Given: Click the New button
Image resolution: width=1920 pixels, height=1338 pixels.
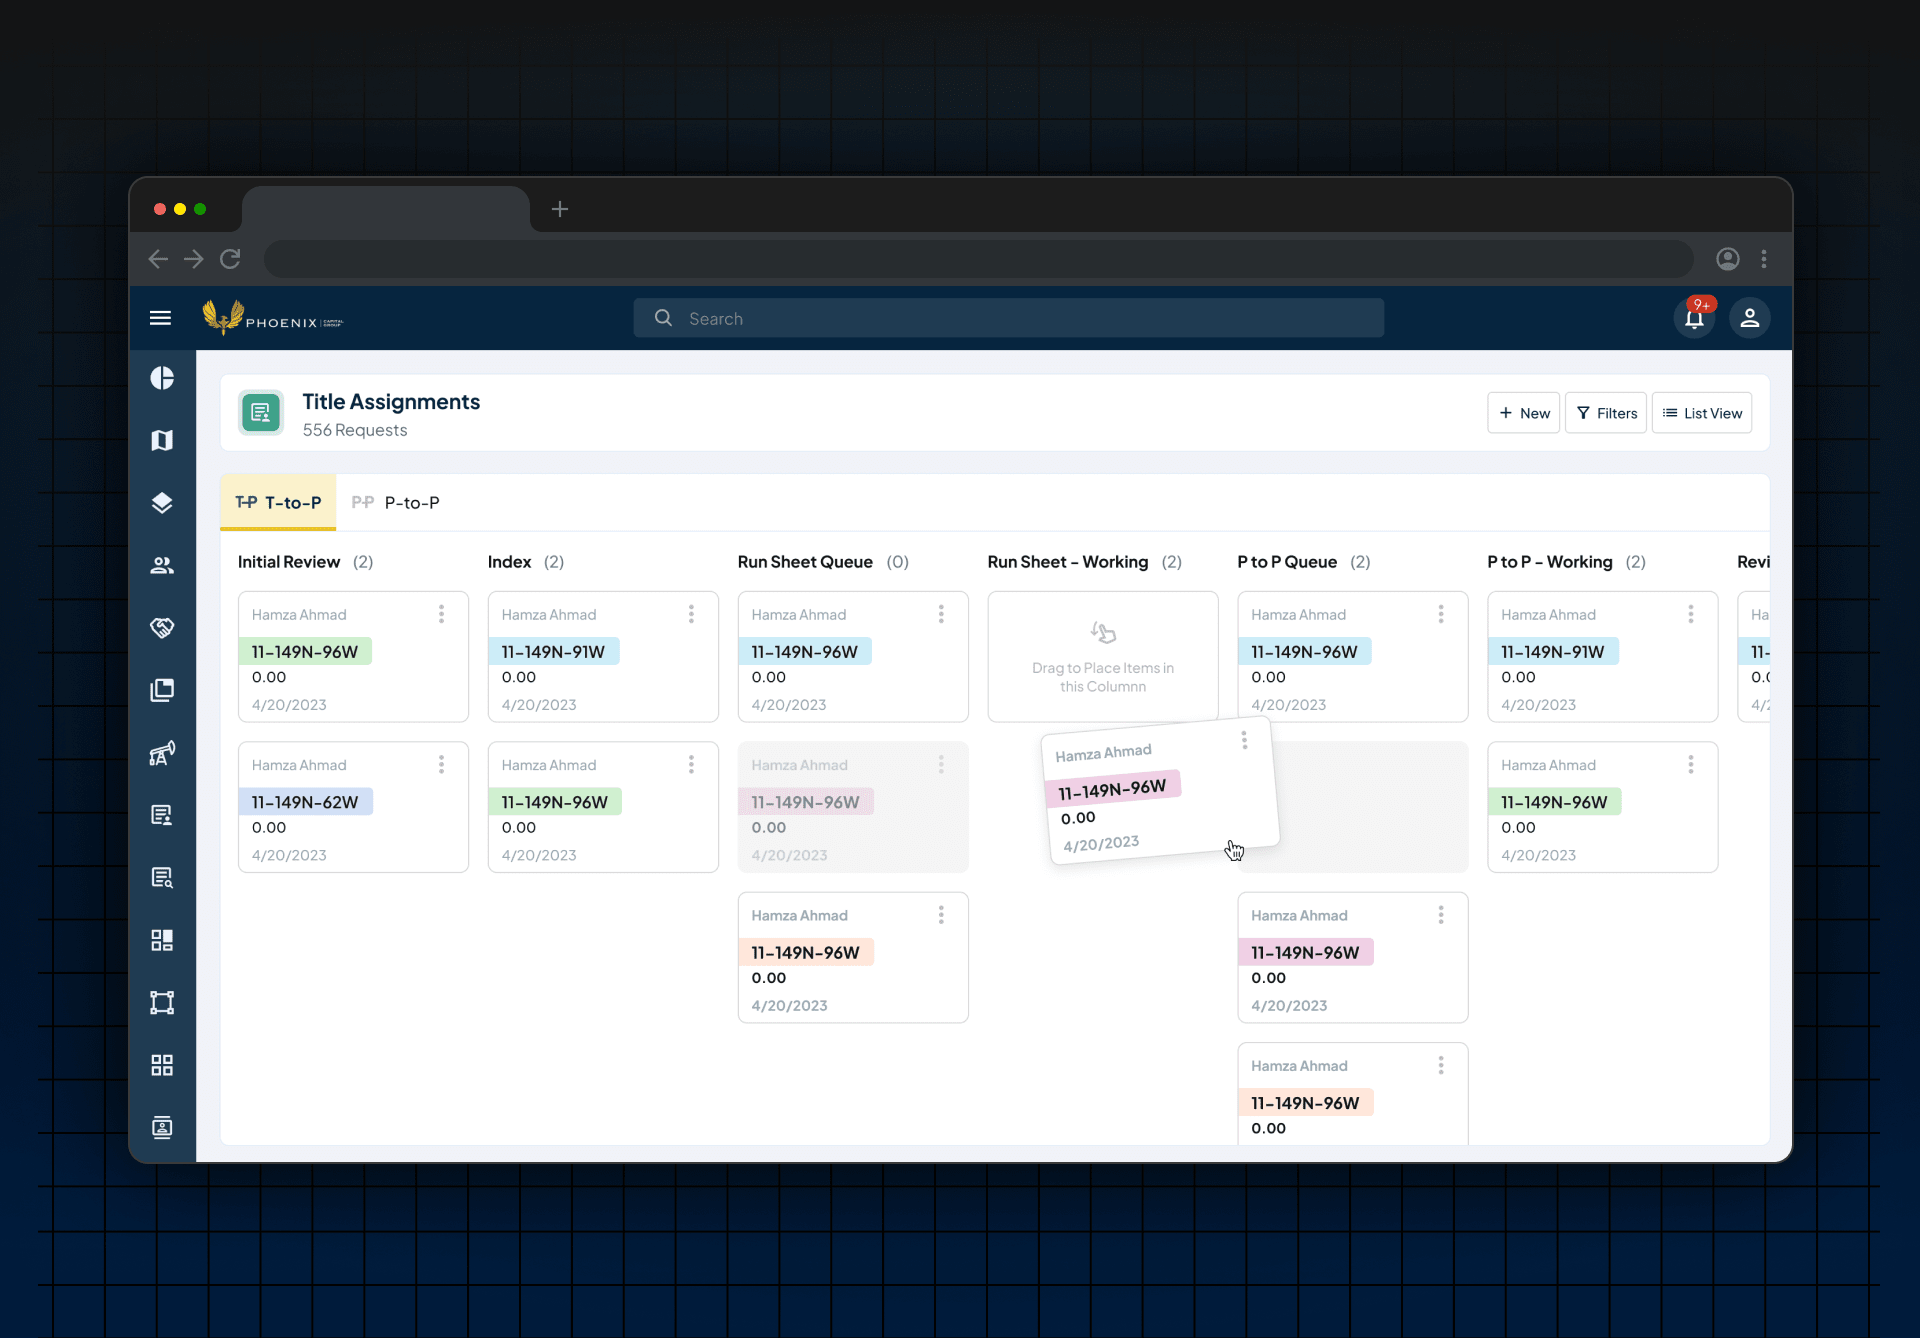Looking at the screenshot, I should point(1524,413).
